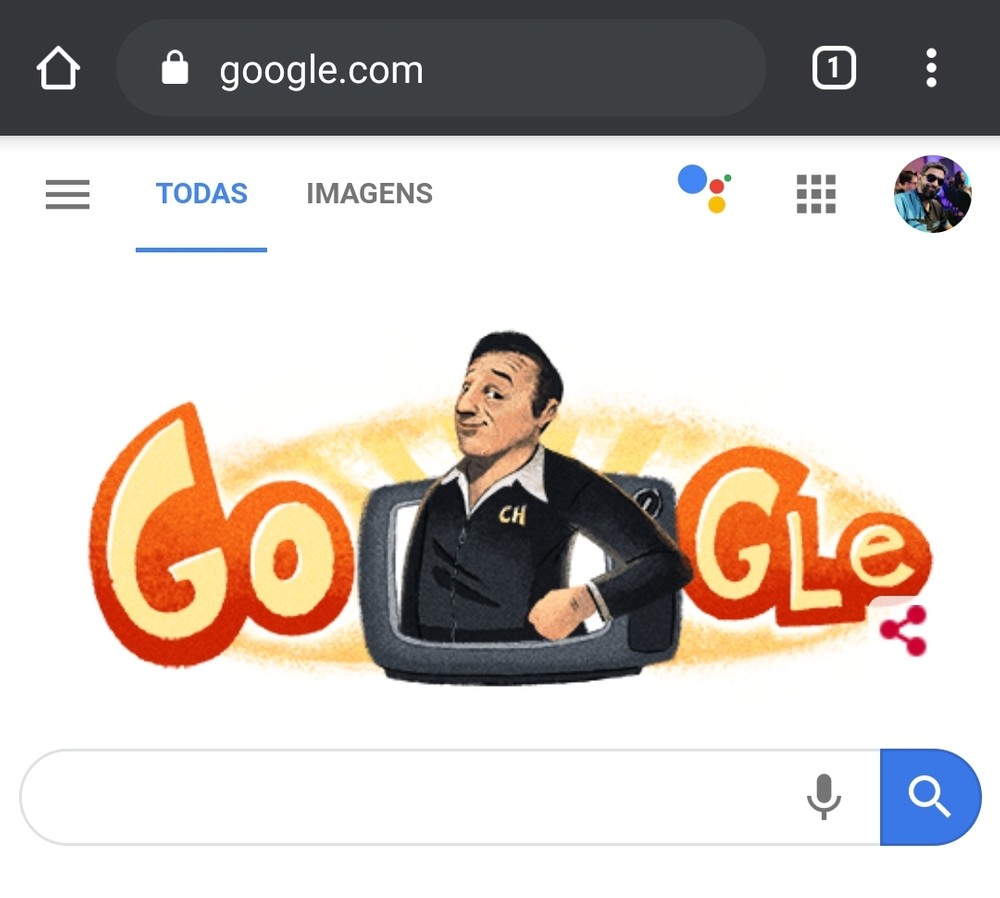Start voice search with the microphone
The height and width of the screenshot is (898, 1000).
coord(823,797)
